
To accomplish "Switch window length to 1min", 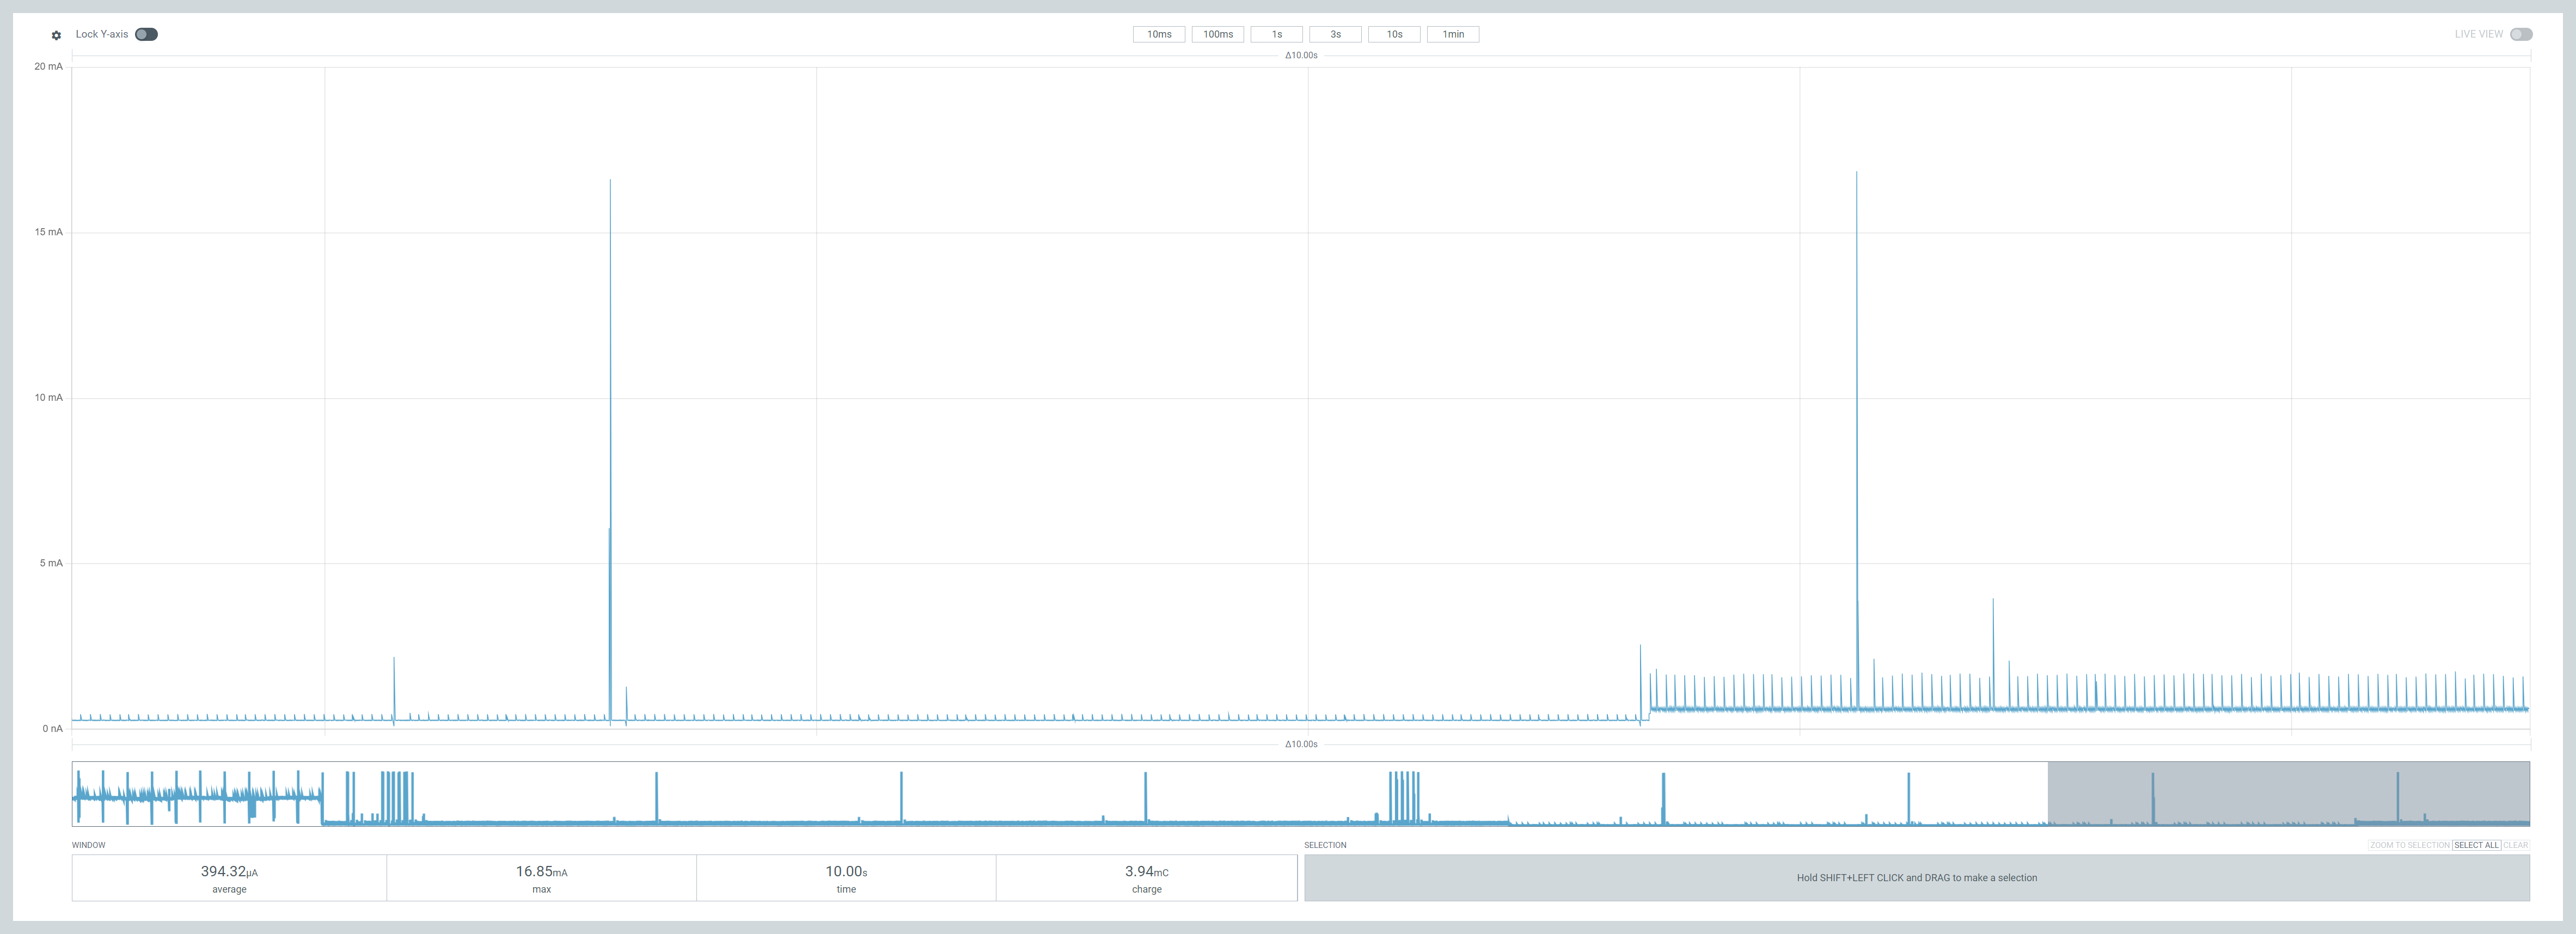I will click(x=1452, y=34).
